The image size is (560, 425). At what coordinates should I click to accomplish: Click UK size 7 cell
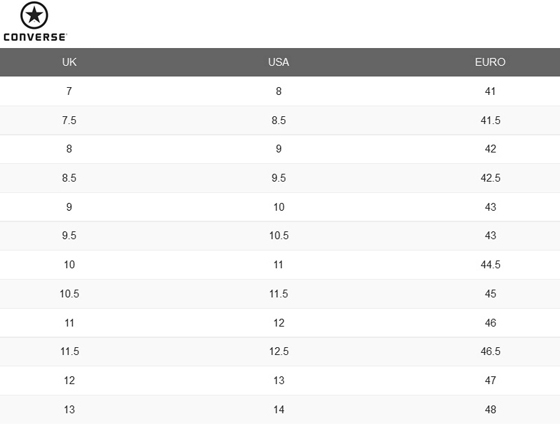tap(69, 91)
